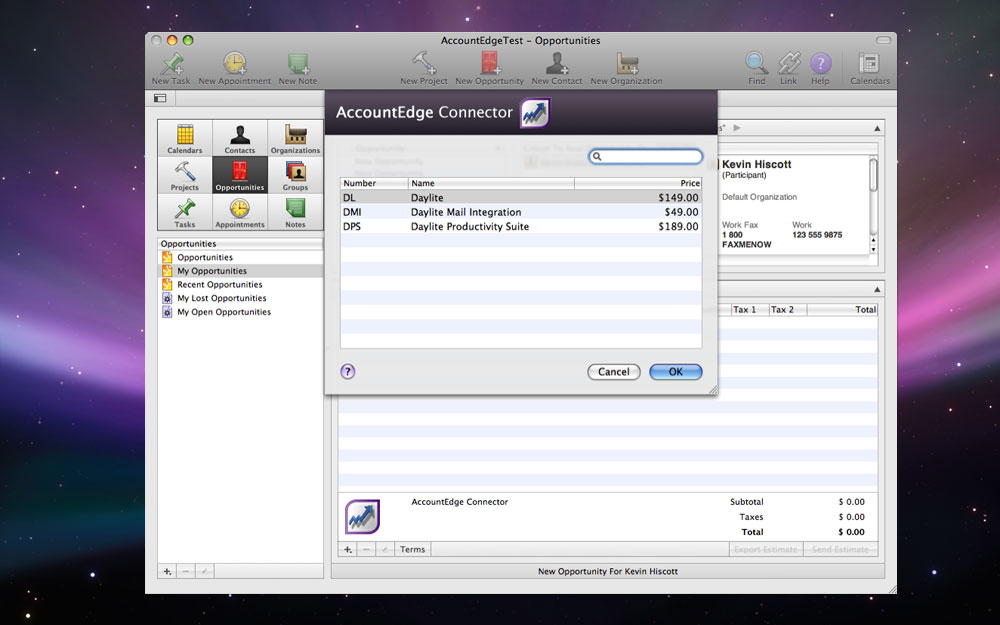
Task: Click the $189.00 price cell
Action: click(x=678, y=226)
